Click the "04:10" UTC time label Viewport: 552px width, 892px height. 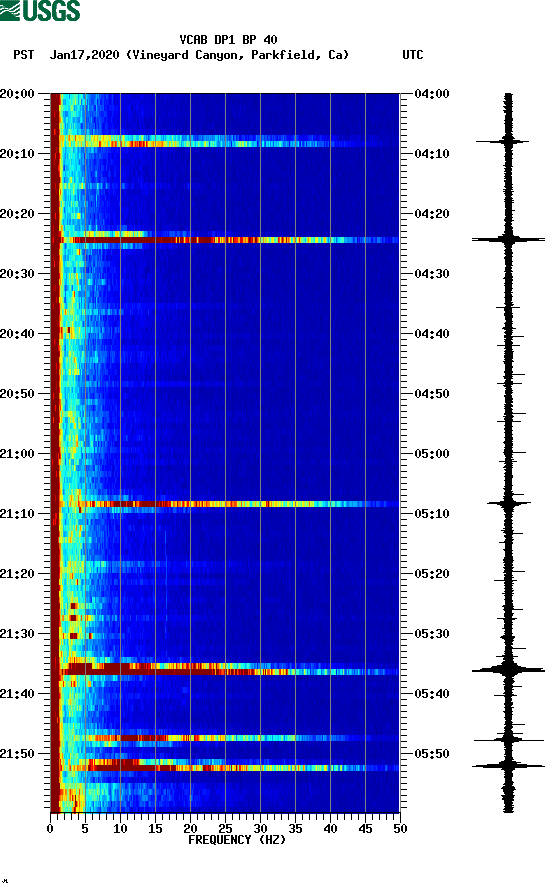pos(432,154)
